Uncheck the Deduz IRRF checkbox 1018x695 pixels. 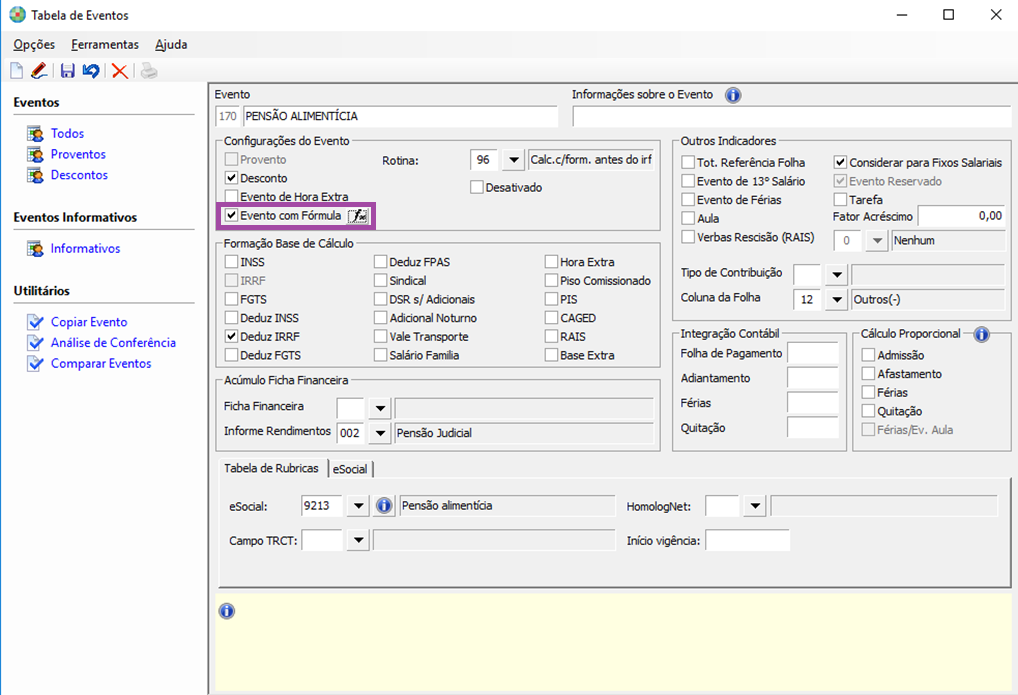(x=231, y=336)
